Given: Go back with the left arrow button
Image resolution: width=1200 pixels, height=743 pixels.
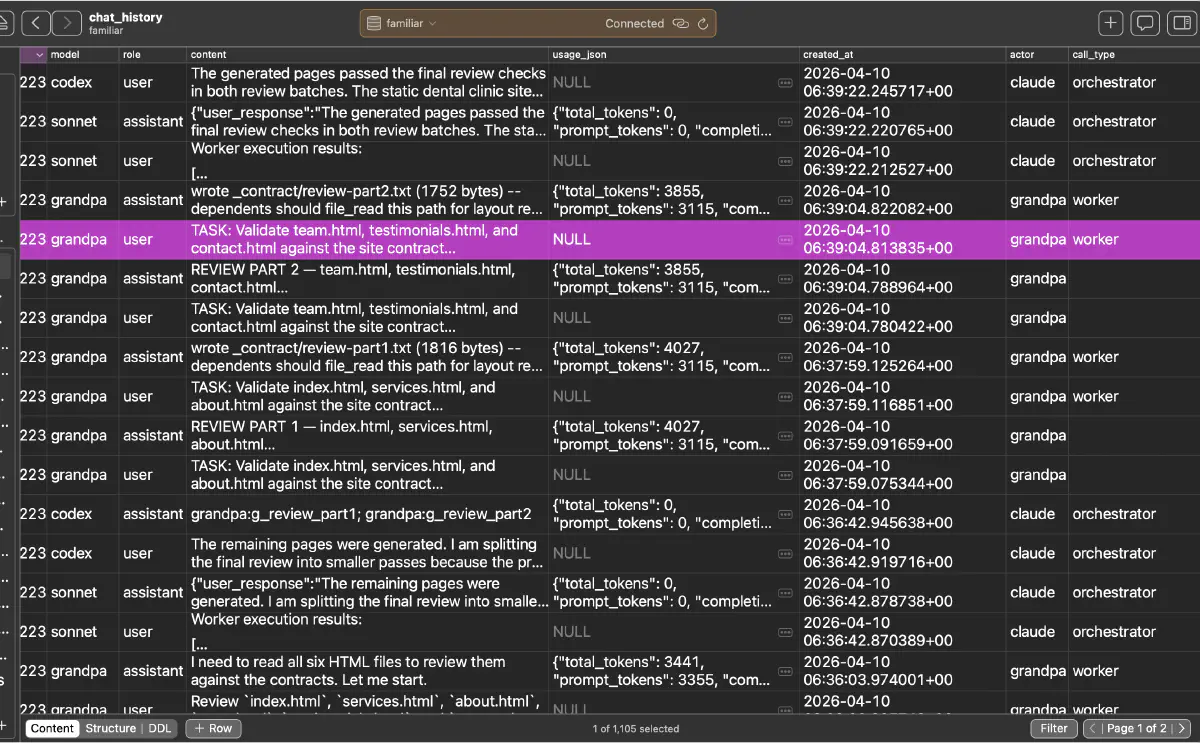Looking at the screenshot, I should 36,23.
